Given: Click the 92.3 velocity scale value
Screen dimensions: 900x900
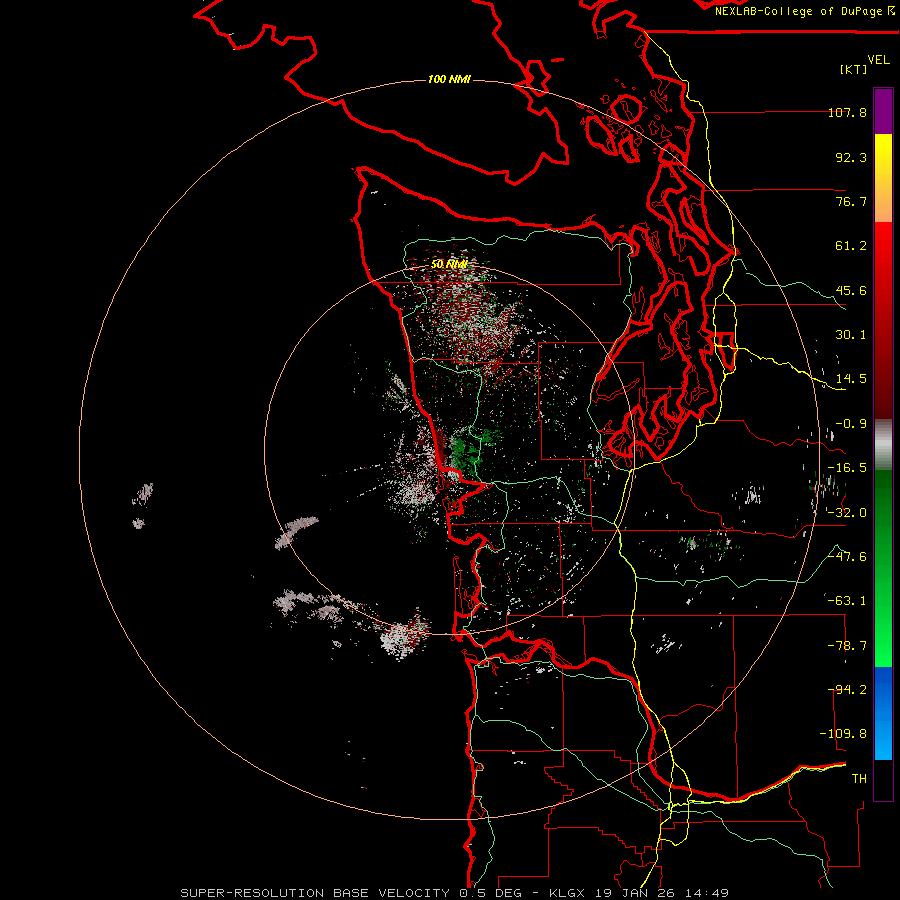Looking at the screenshot, I should pyautogui.click(x=851, y=157).
